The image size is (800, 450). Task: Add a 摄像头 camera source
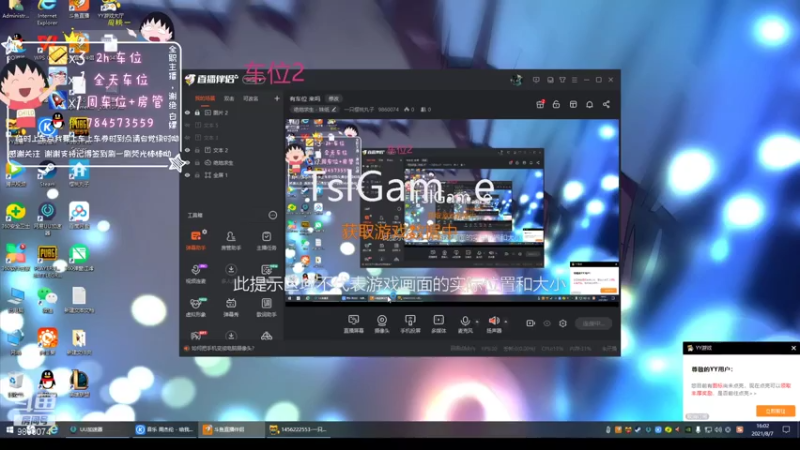pyautogui.click(x=382, y=323)
